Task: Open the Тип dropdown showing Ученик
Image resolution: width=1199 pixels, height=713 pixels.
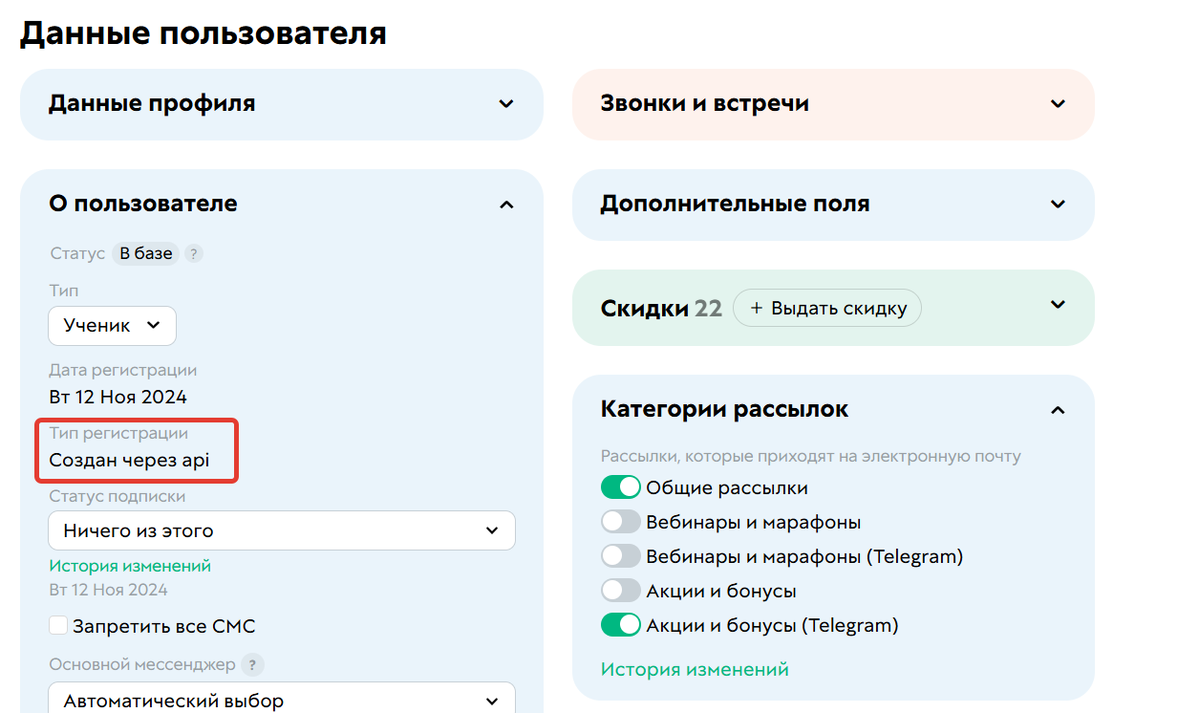Action: [112, 325]
